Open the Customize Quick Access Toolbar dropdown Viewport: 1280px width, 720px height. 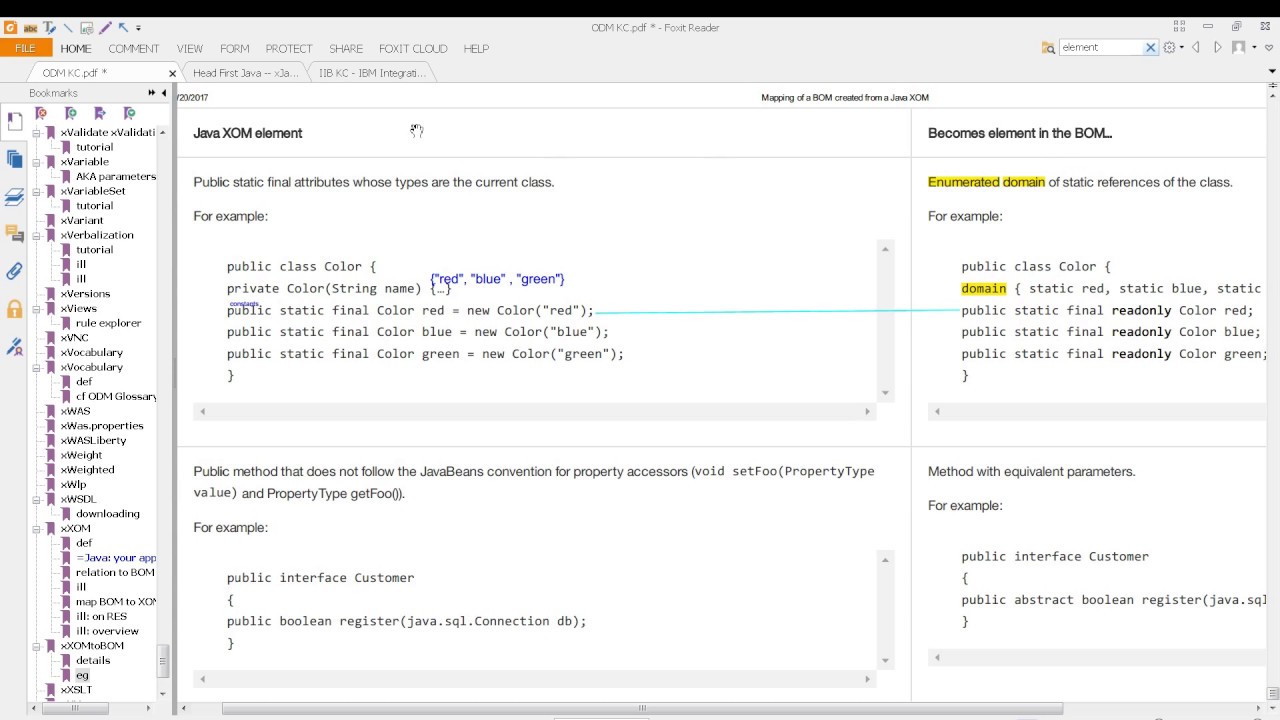pos(138,28)
